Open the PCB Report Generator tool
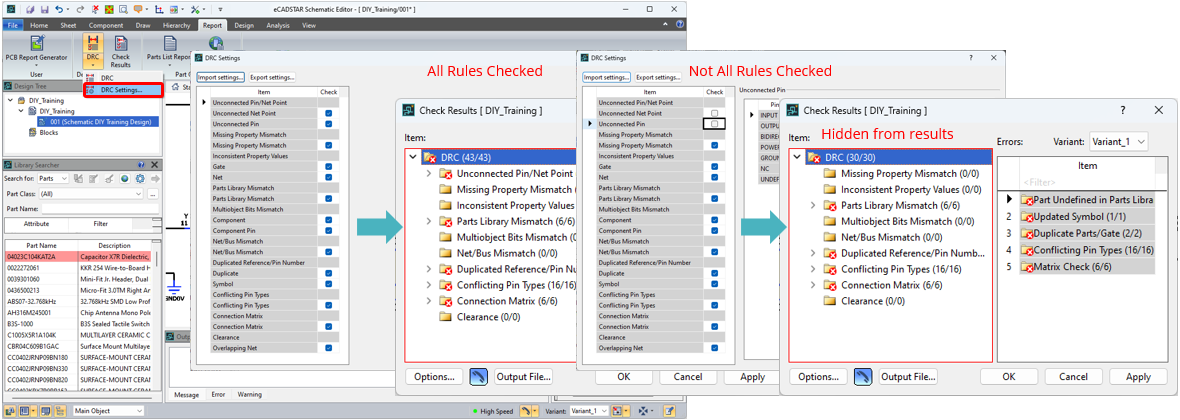Screen dimensions: 1180x420 [x=36, y=50]
